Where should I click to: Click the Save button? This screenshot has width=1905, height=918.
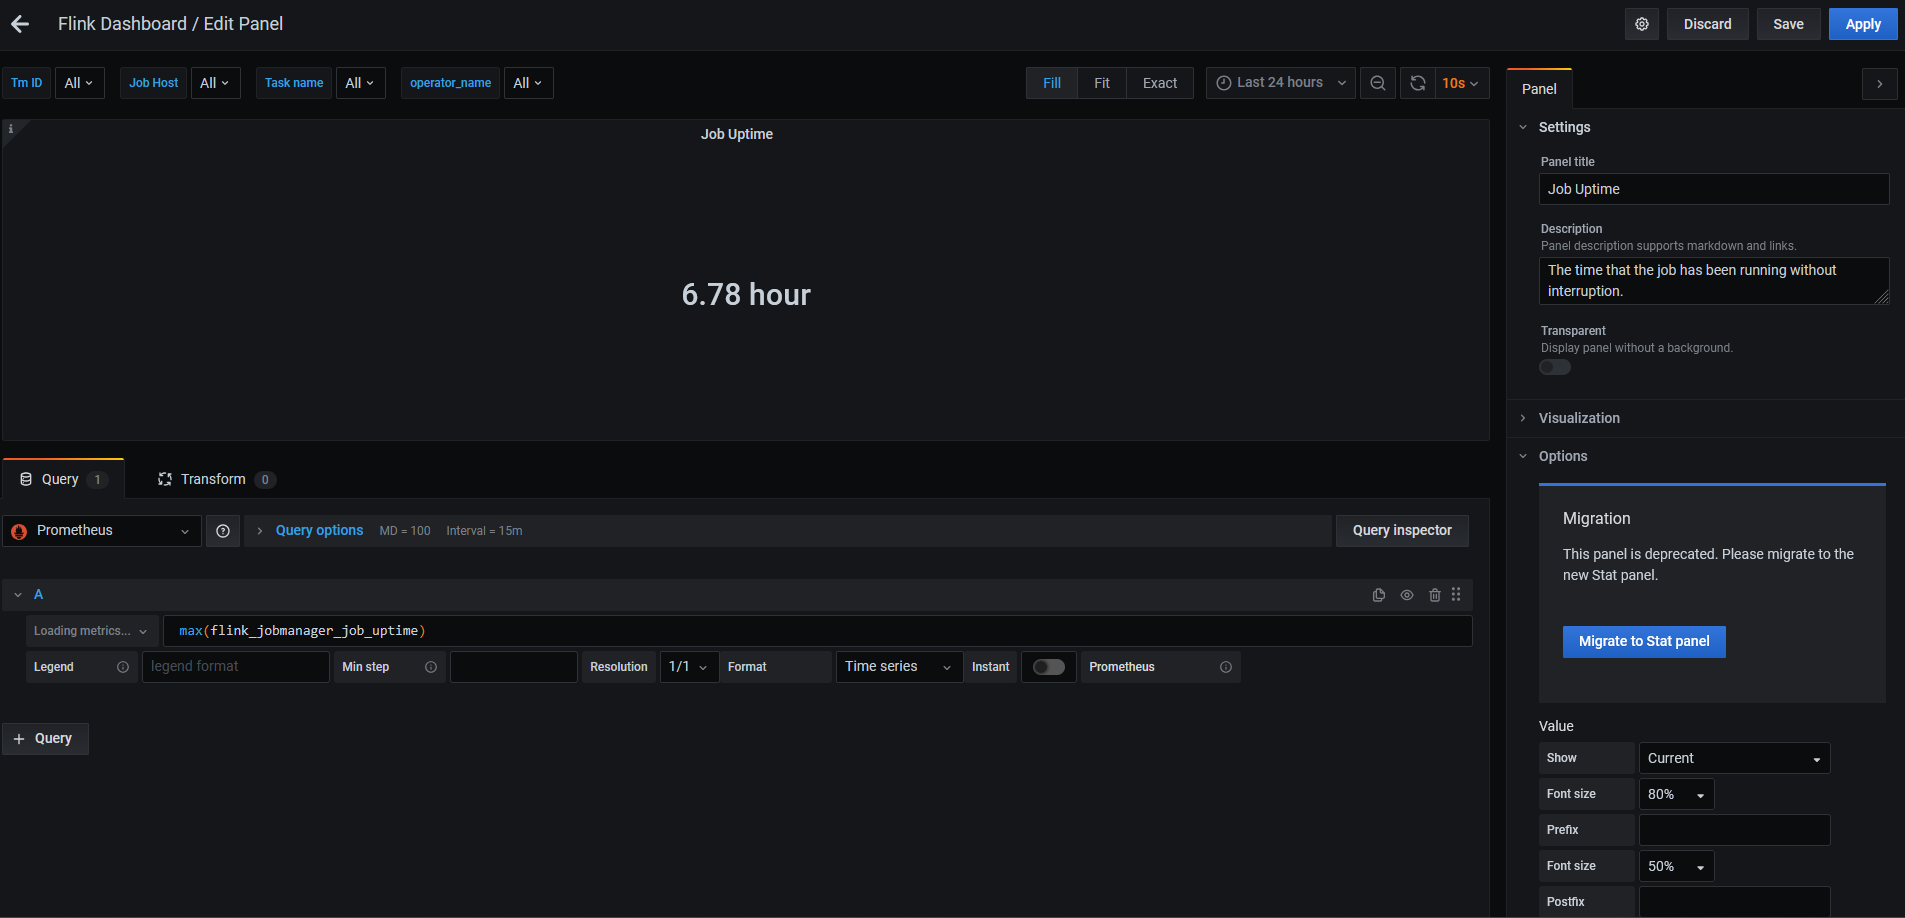click(1788, 24)
